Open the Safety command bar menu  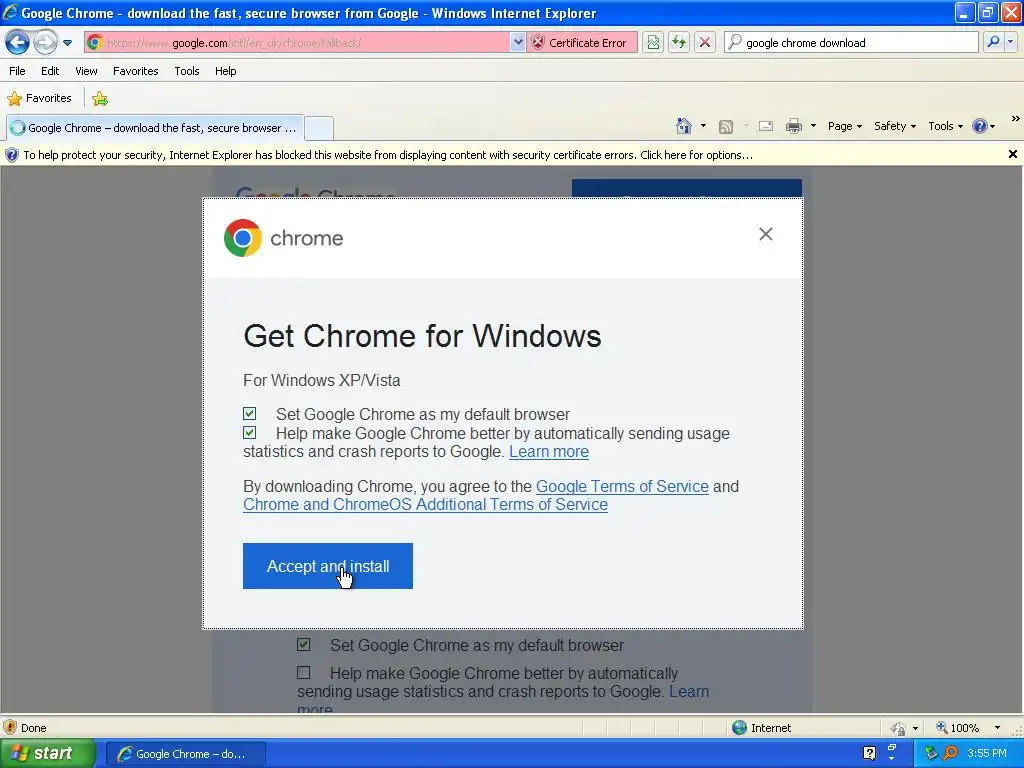tap(895, 126)
